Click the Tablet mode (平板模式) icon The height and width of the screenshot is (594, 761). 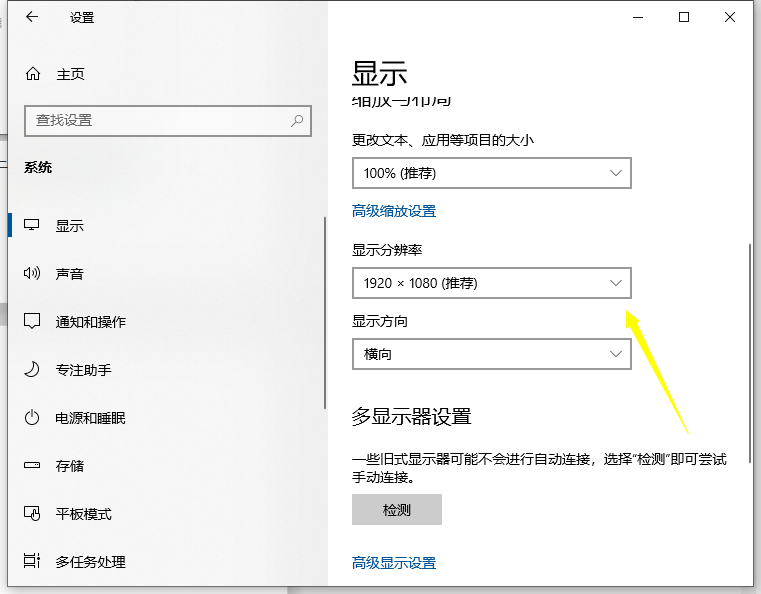(x=32, y=514)
